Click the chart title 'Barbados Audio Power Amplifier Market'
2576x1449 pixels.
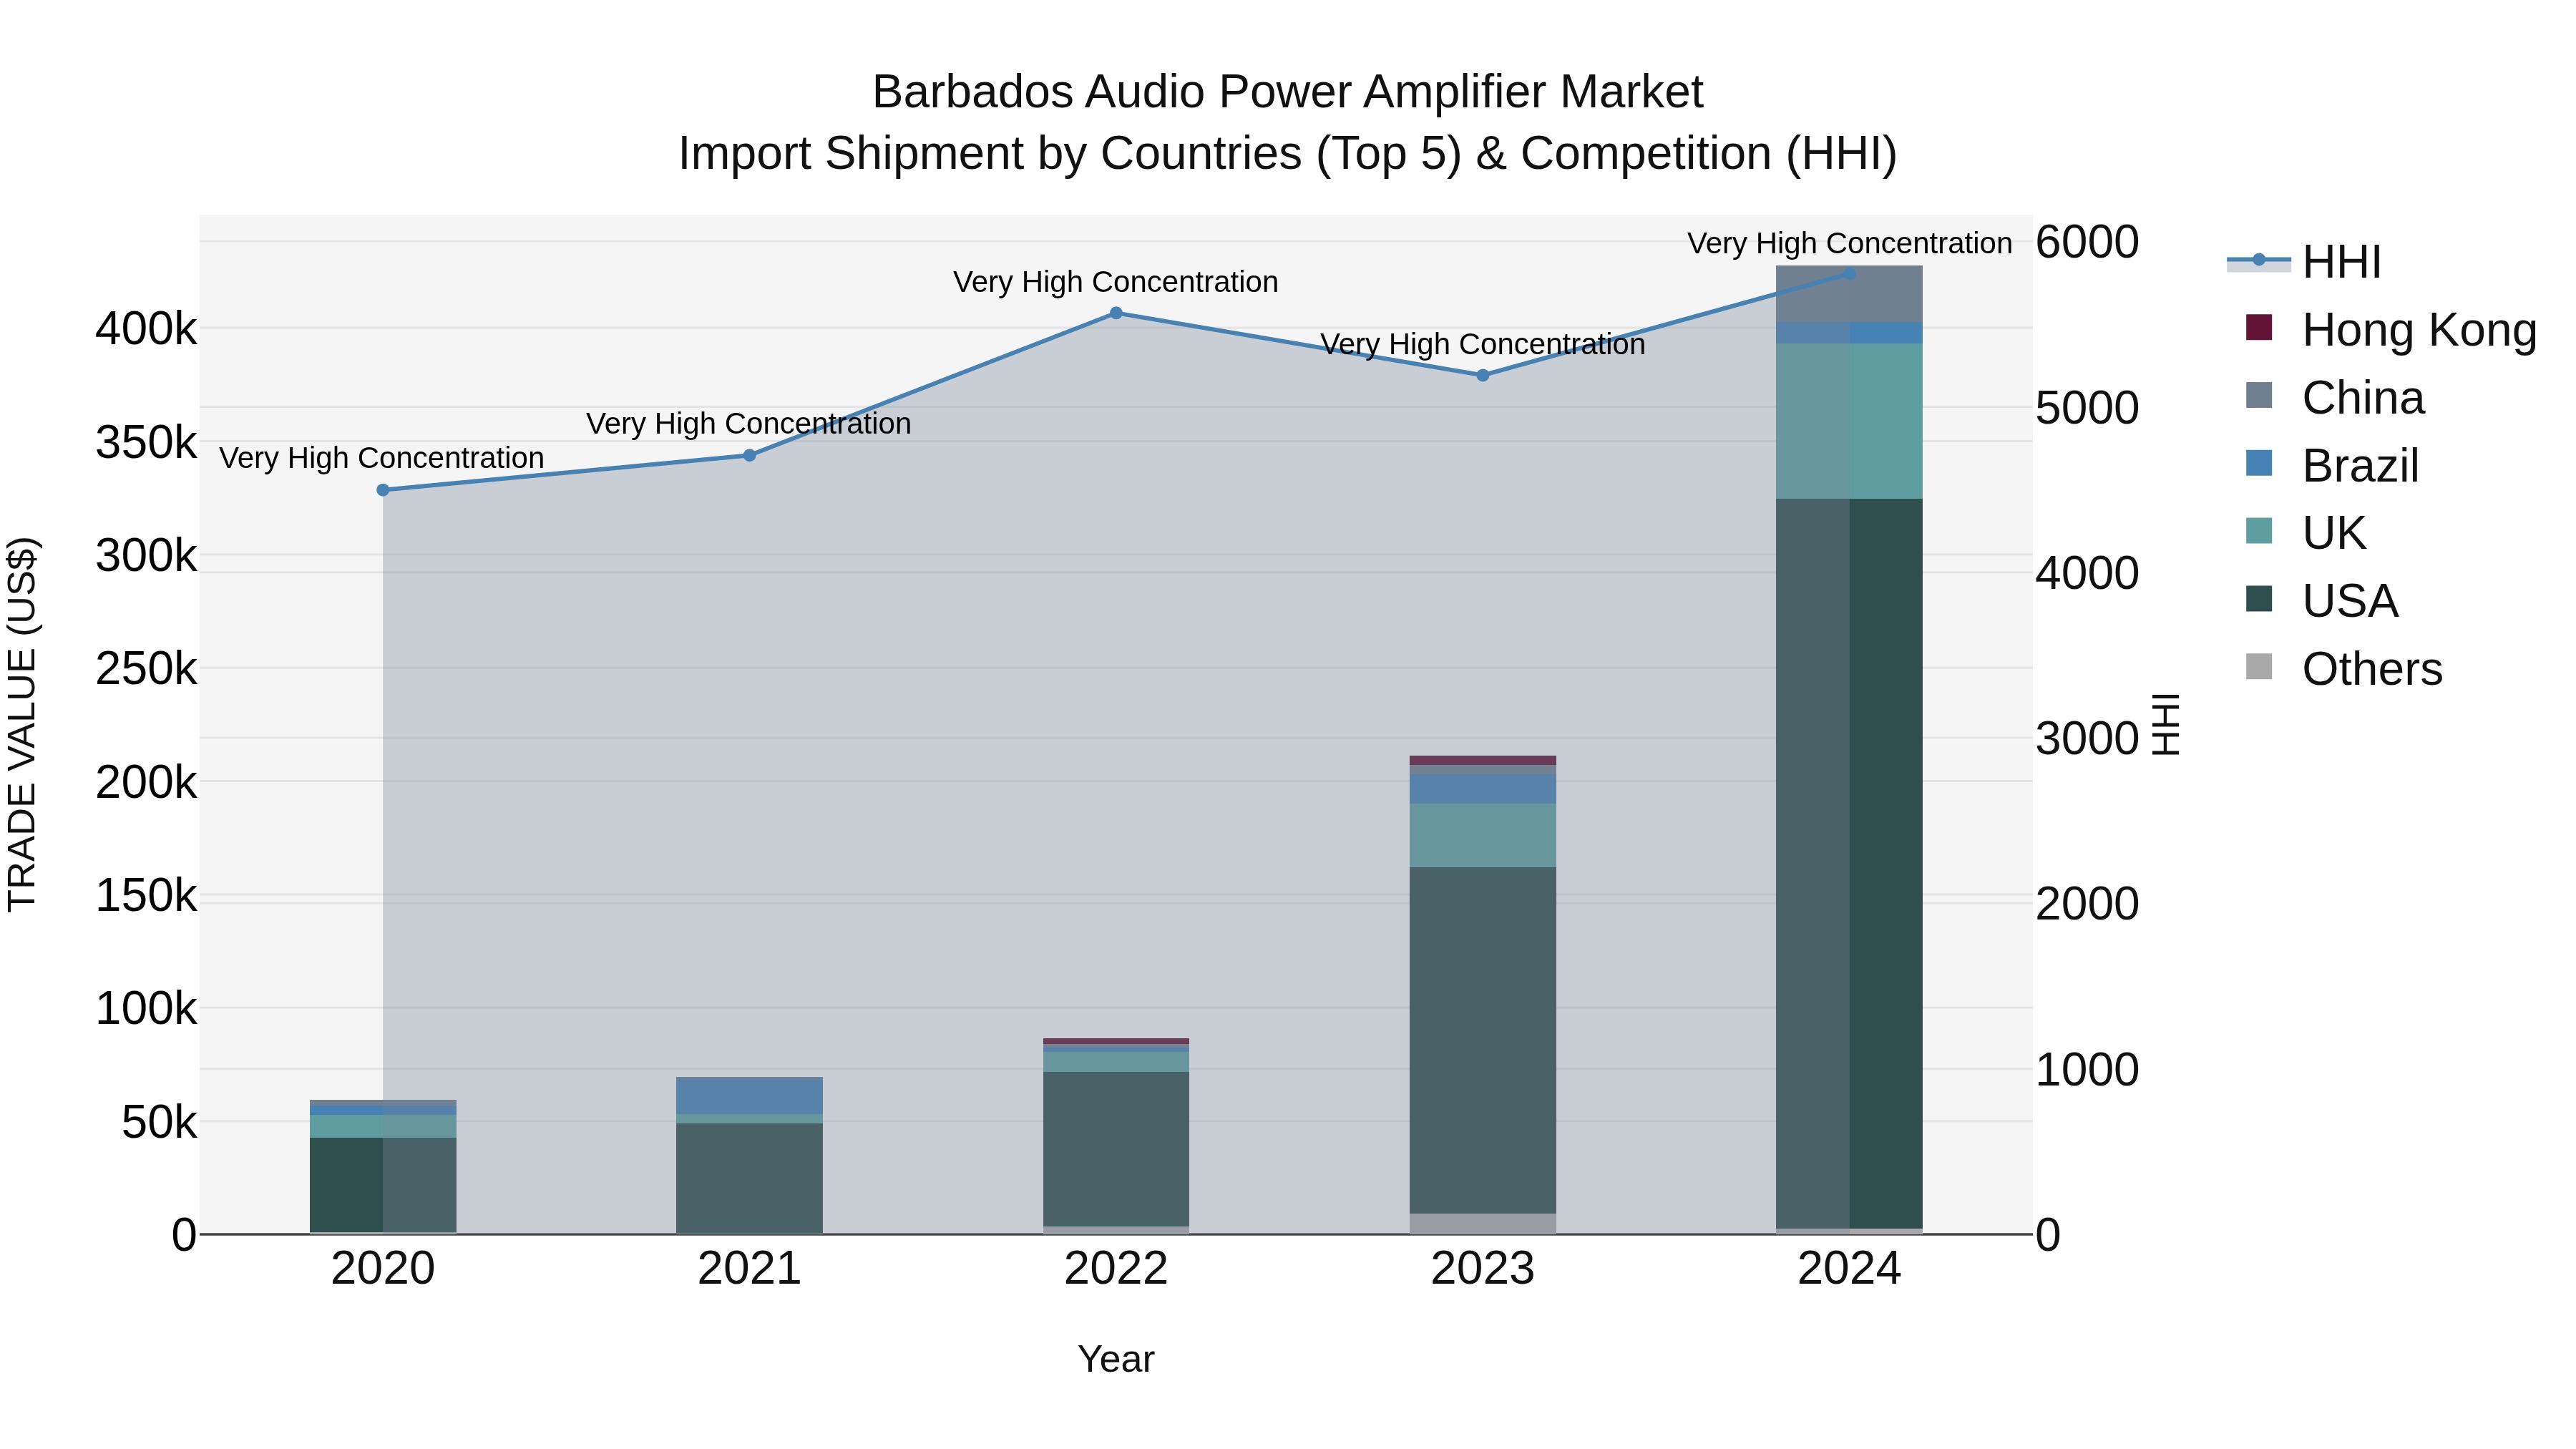[1288, 92]
